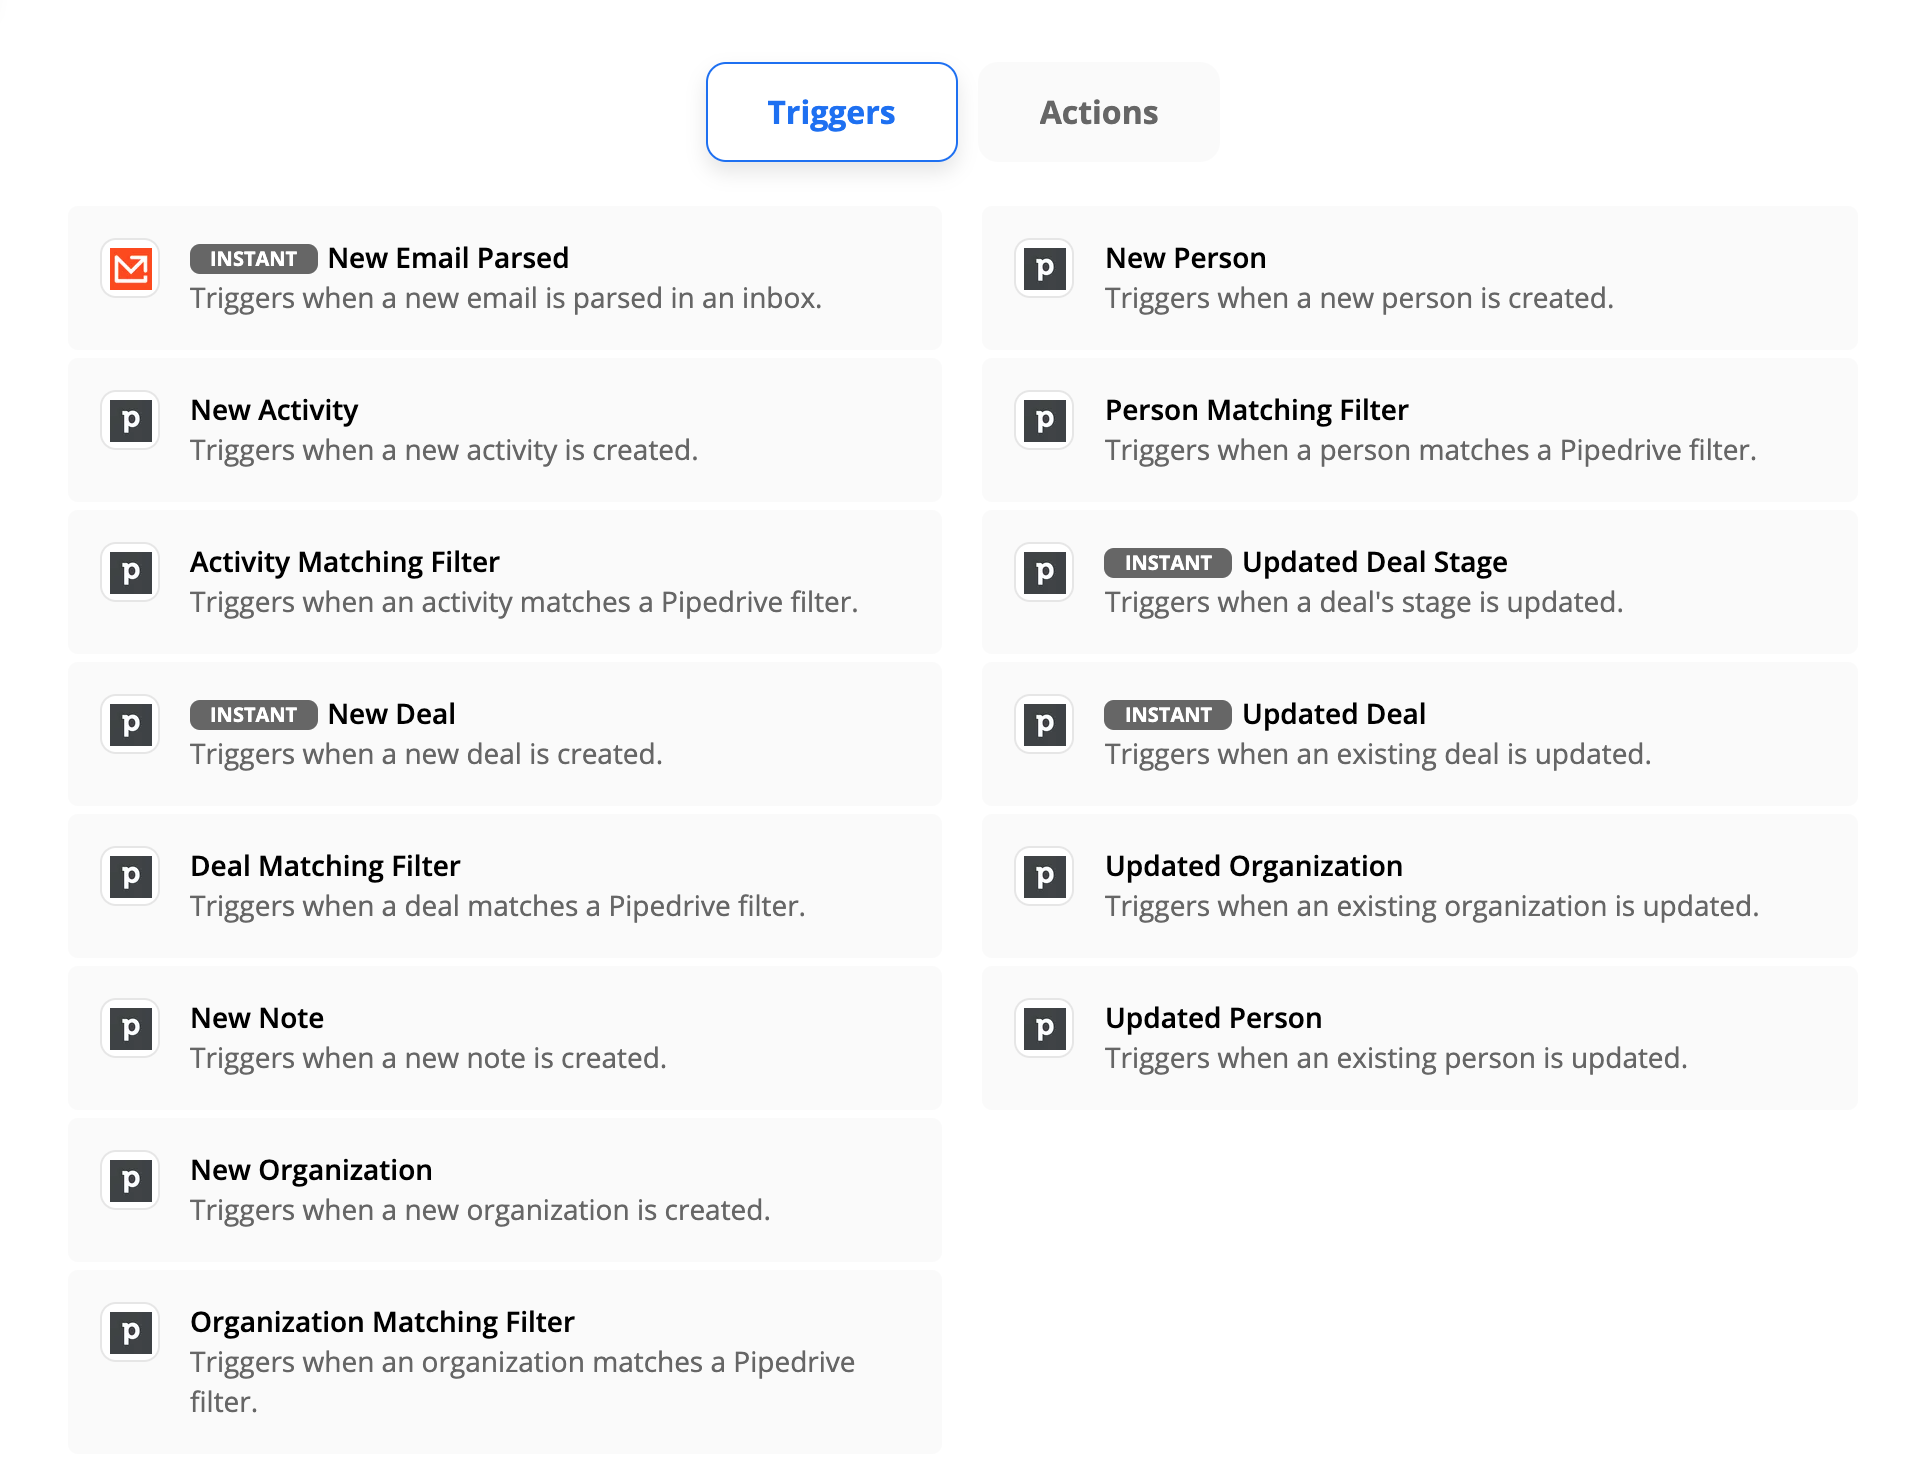Click the Person Matching Filter trigger

coord(1418,430)
